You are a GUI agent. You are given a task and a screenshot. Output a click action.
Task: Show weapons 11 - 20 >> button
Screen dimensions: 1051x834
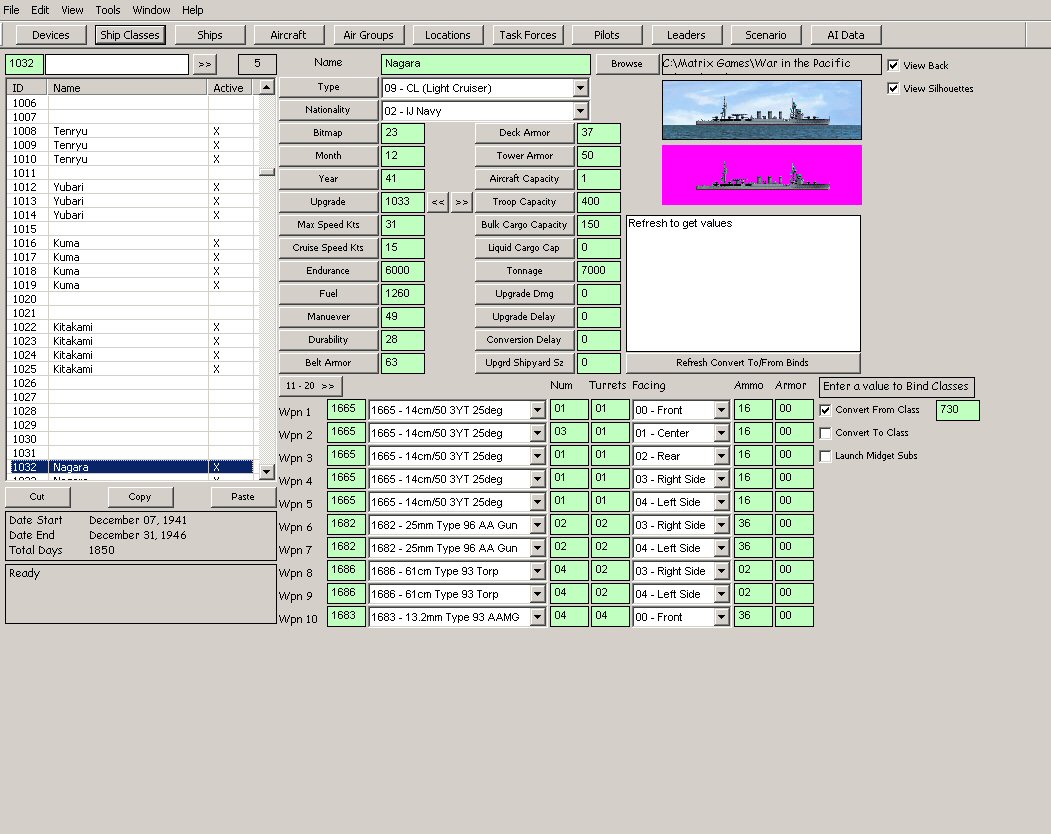310,386
